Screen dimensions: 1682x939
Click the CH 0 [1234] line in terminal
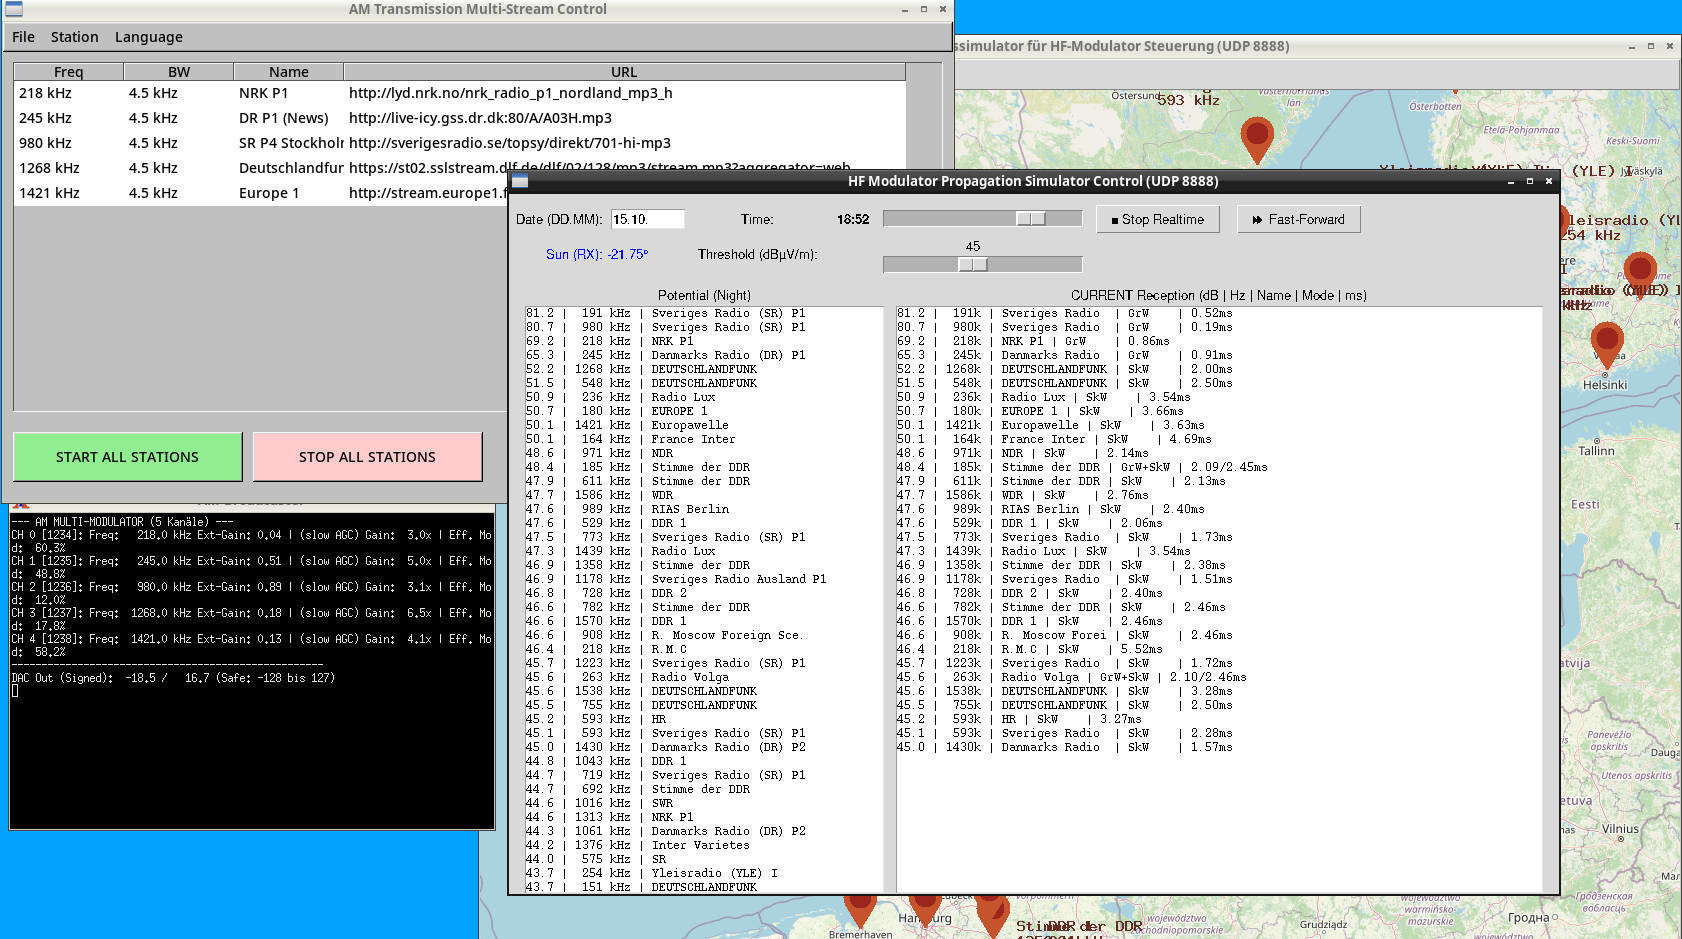tap(251, 535)
